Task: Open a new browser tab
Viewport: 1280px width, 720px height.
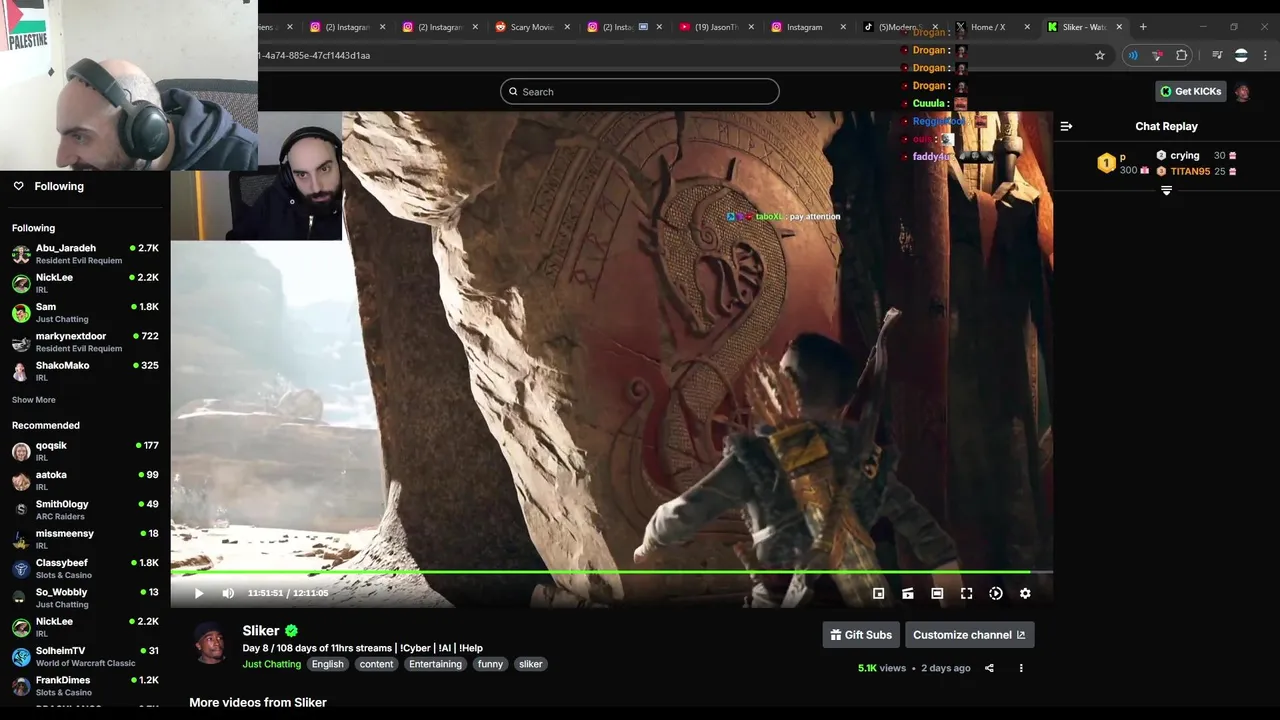Action: click(x=1143, y=27)
